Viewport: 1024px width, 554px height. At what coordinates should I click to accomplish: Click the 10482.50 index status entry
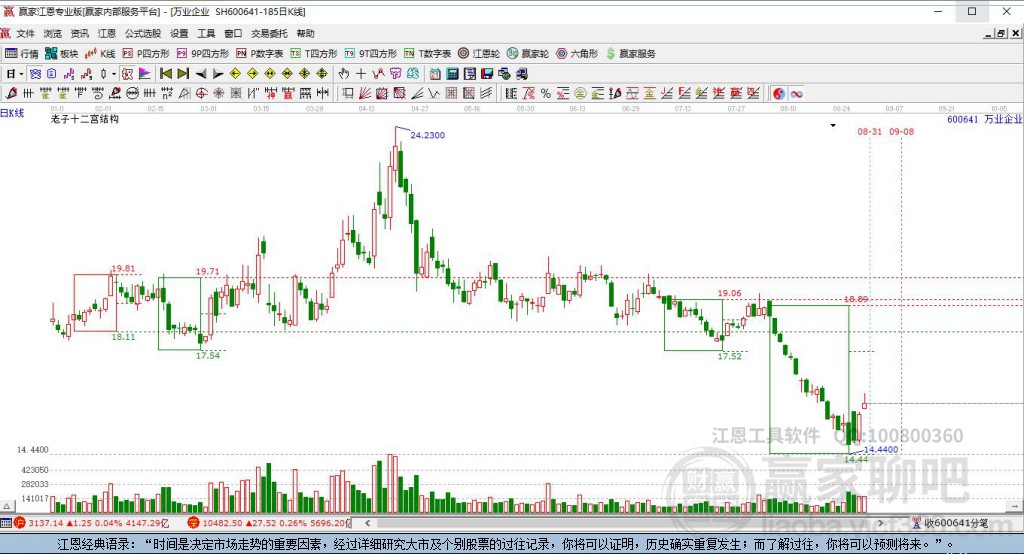(x=269, y=523)
